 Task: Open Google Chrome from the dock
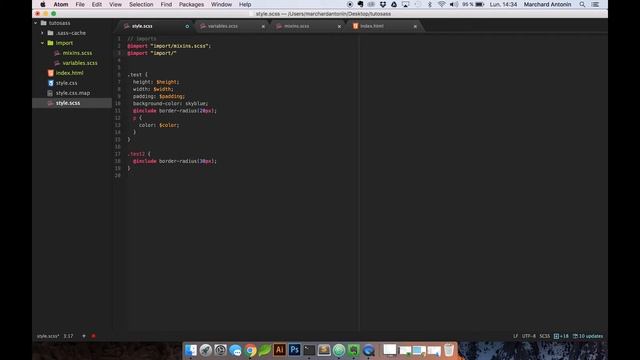pos(250,350)
